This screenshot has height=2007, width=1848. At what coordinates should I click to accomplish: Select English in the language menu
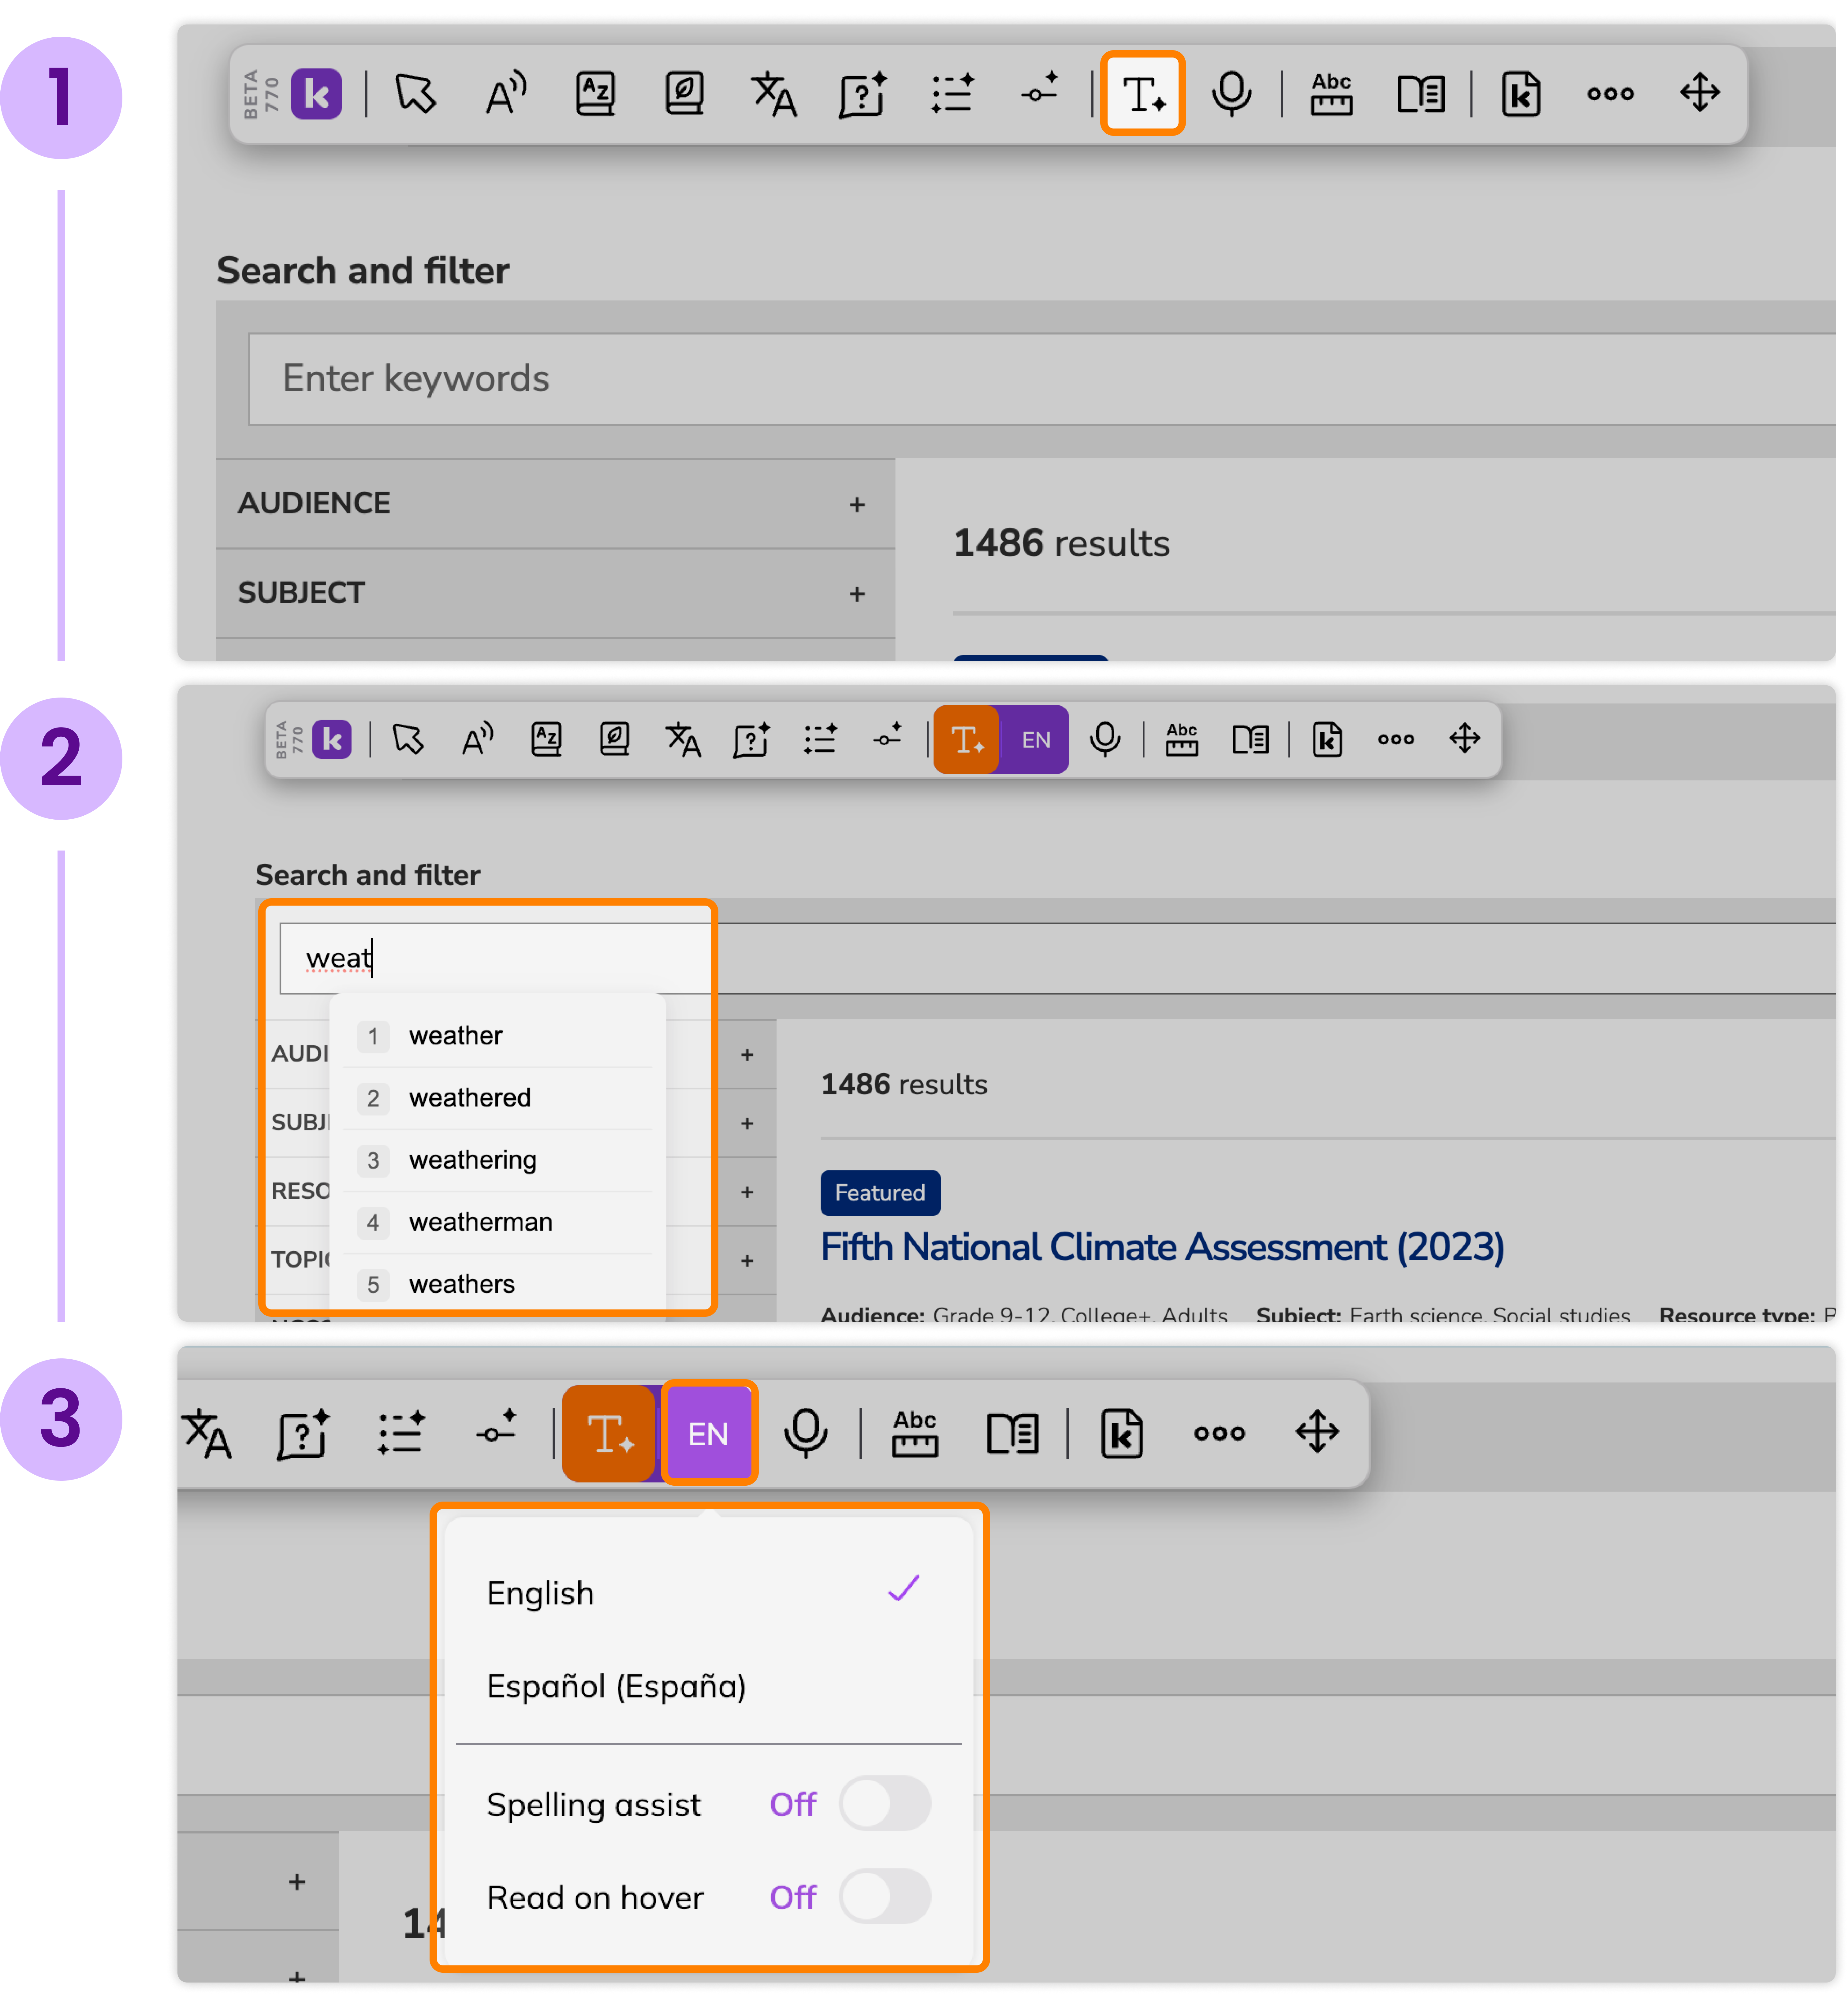pos(540,1593)
